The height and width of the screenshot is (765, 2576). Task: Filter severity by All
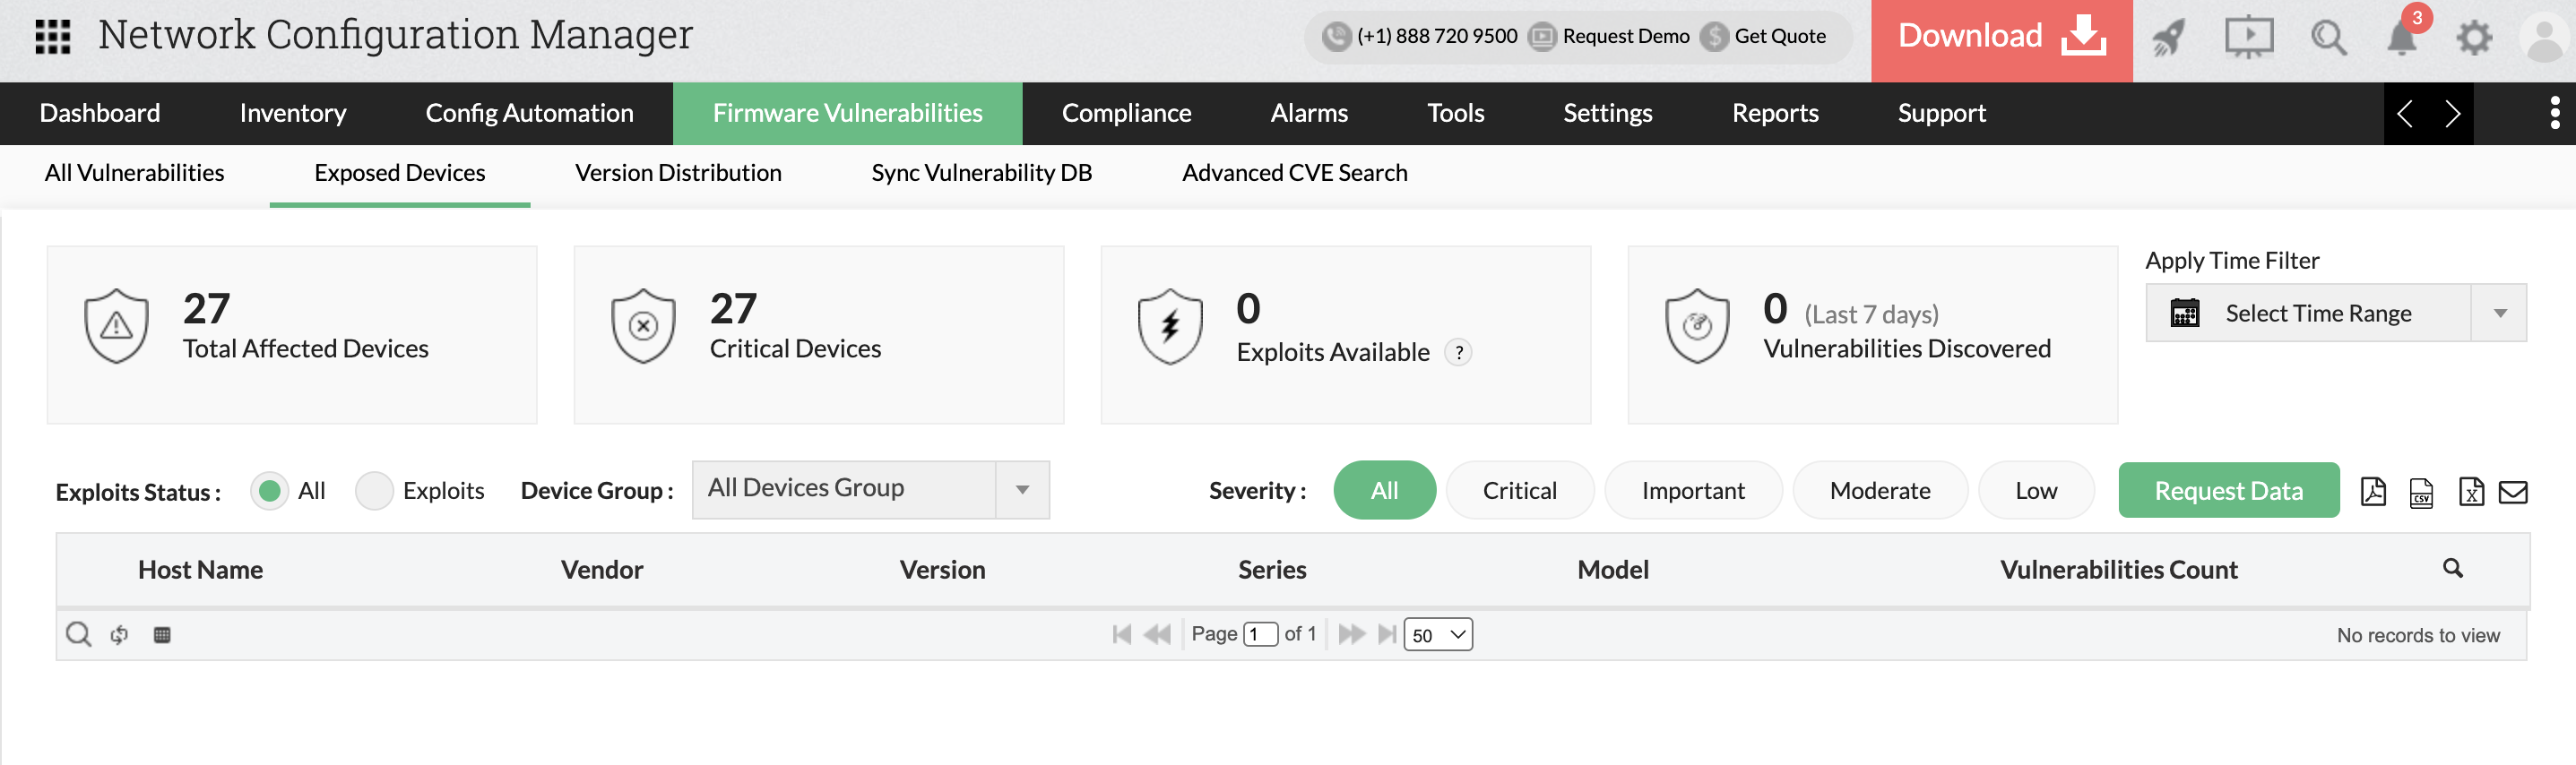tap(1384, 490)
